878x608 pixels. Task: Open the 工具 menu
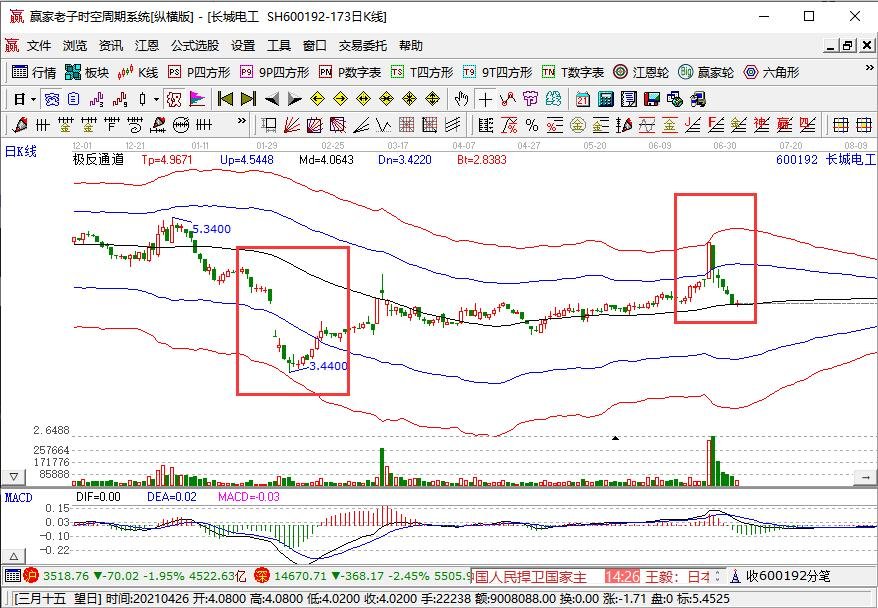pos(279,45)
